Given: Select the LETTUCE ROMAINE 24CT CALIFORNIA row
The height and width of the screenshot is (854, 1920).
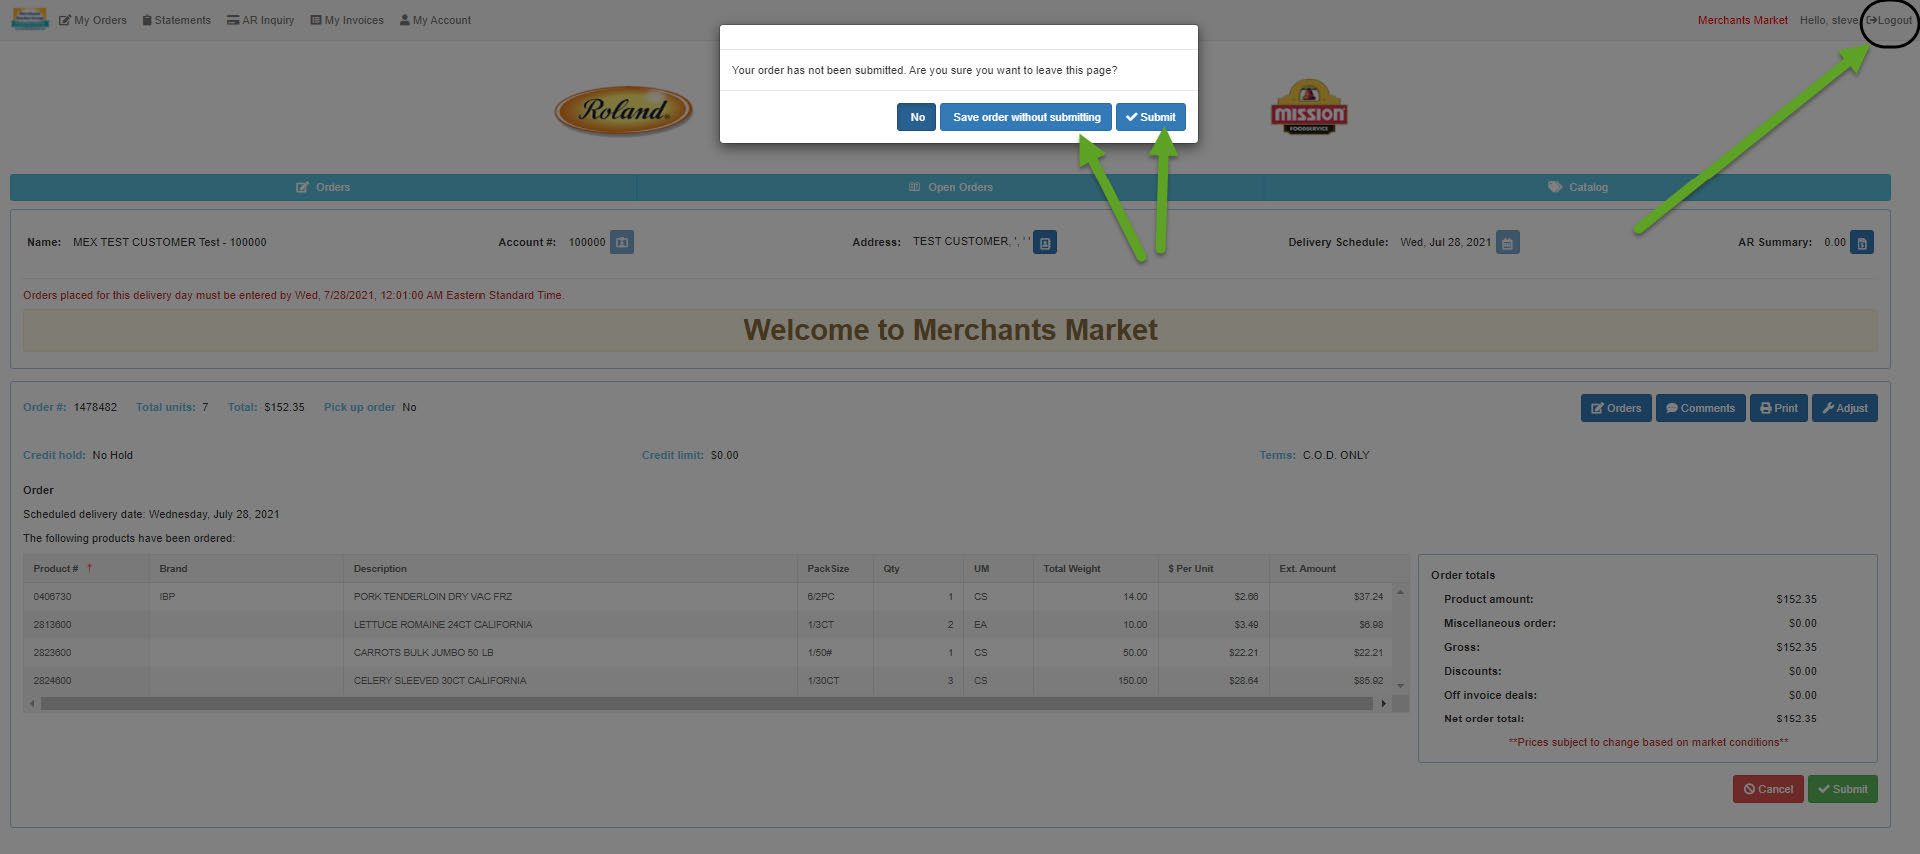Looking at the screenshot, I should 708,625.
